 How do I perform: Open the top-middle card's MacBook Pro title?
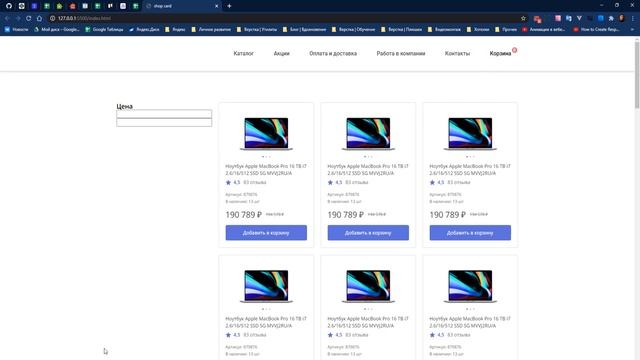click(368, 170)
